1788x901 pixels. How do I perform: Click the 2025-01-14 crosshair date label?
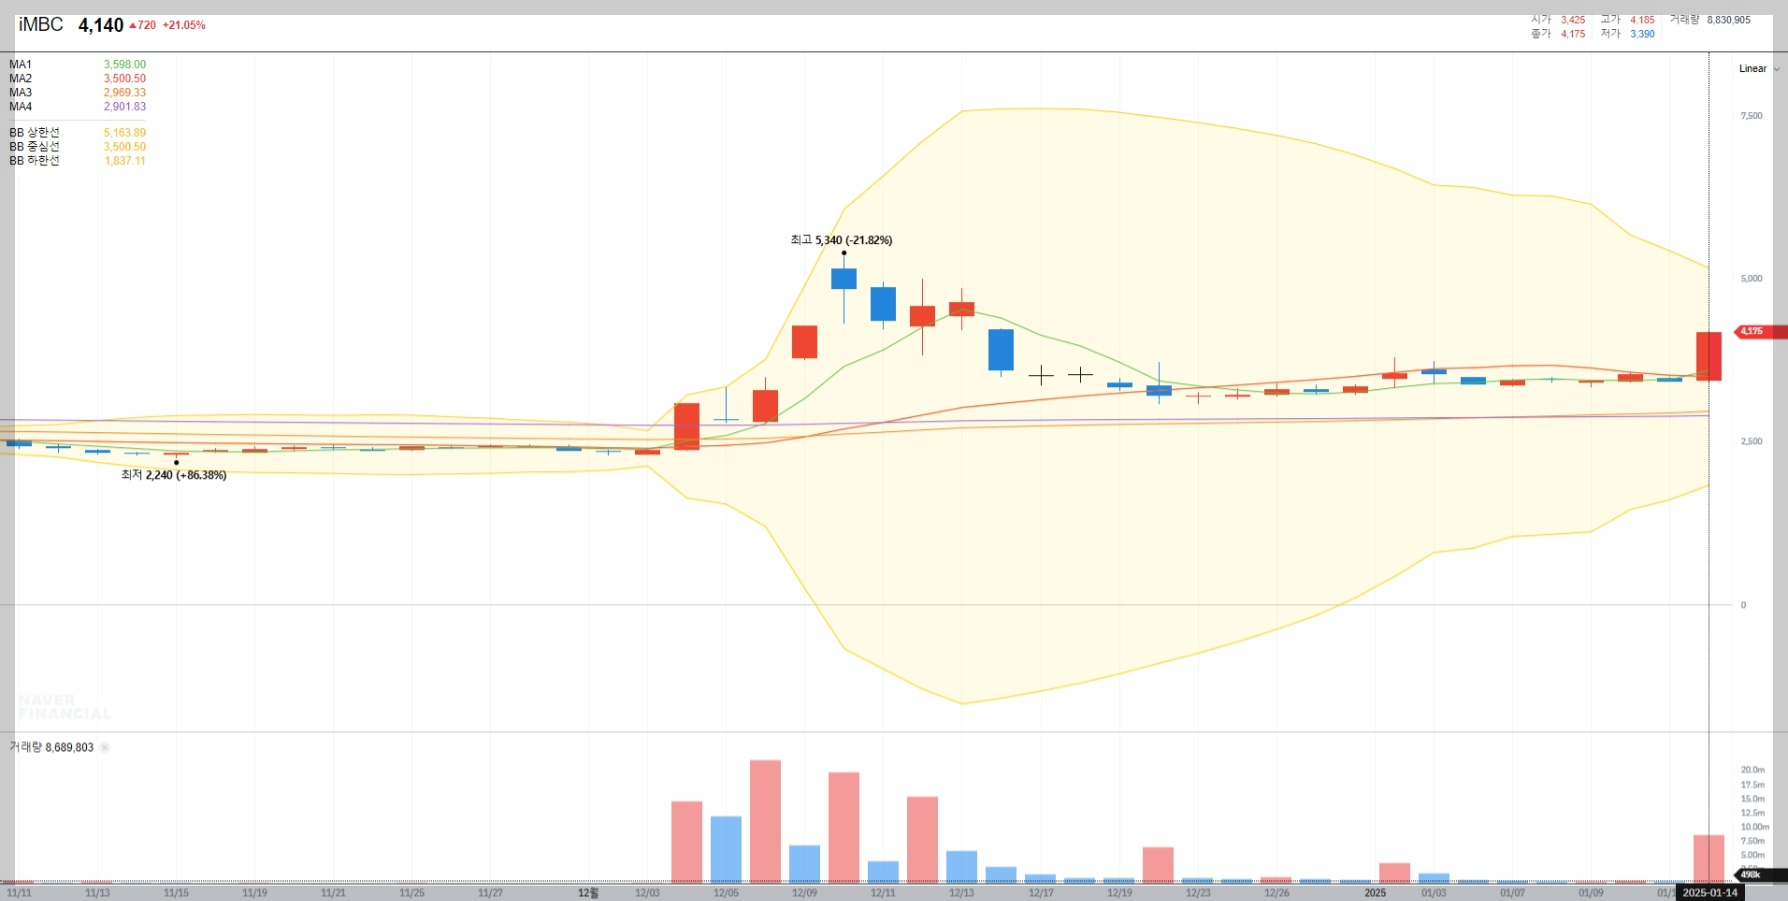1710,893
